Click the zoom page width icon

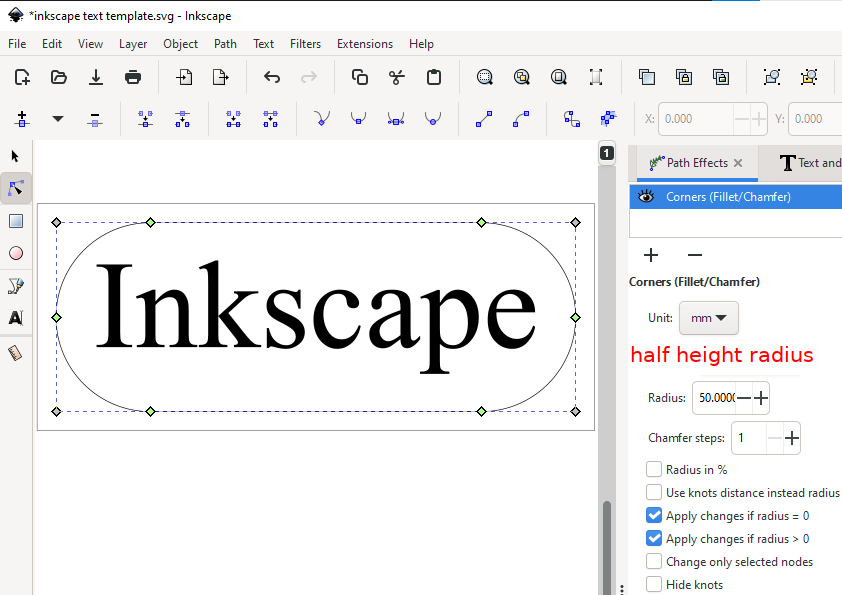(596, 77)
